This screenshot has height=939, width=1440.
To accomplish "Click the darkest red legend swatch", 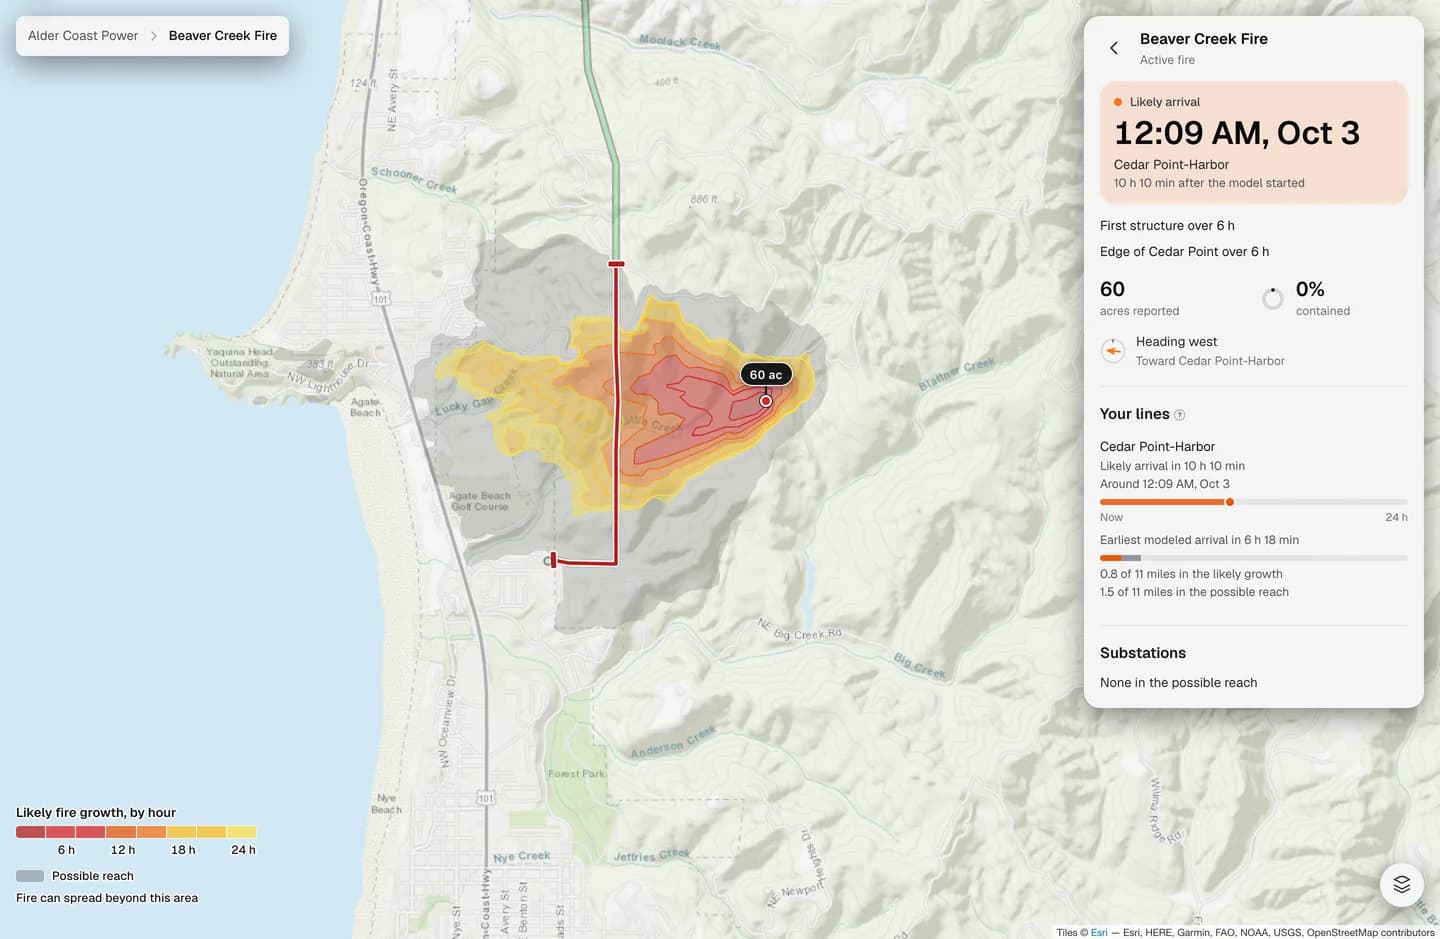I will click(31, 832).
